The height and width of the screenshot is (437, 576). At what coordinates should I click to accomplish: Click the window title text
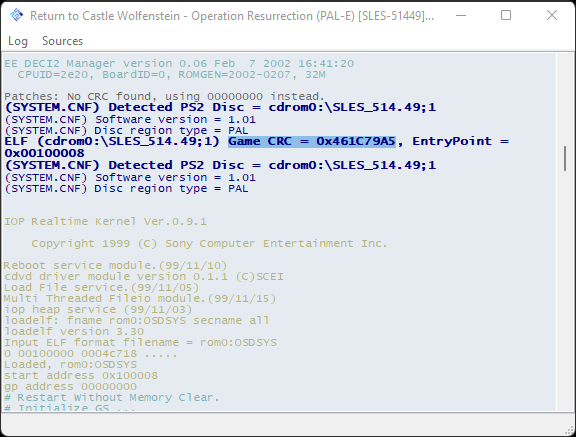(232, 16)
